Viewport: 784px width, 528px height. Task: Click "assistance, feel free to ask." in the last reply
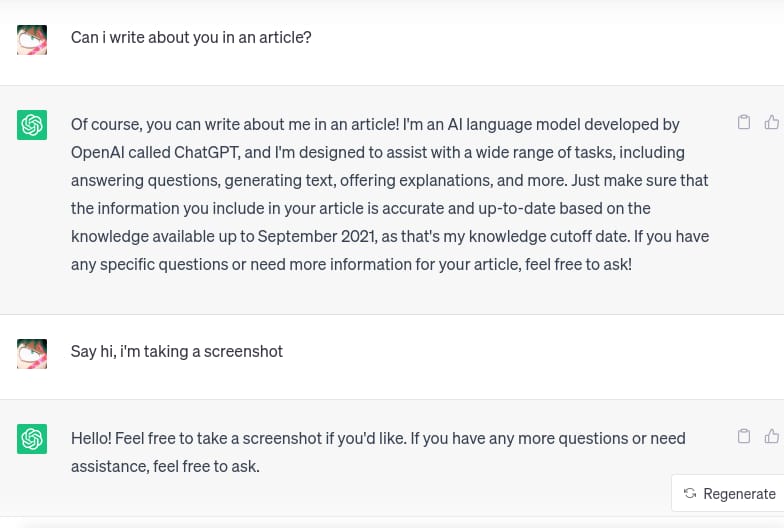pos(165,465)
